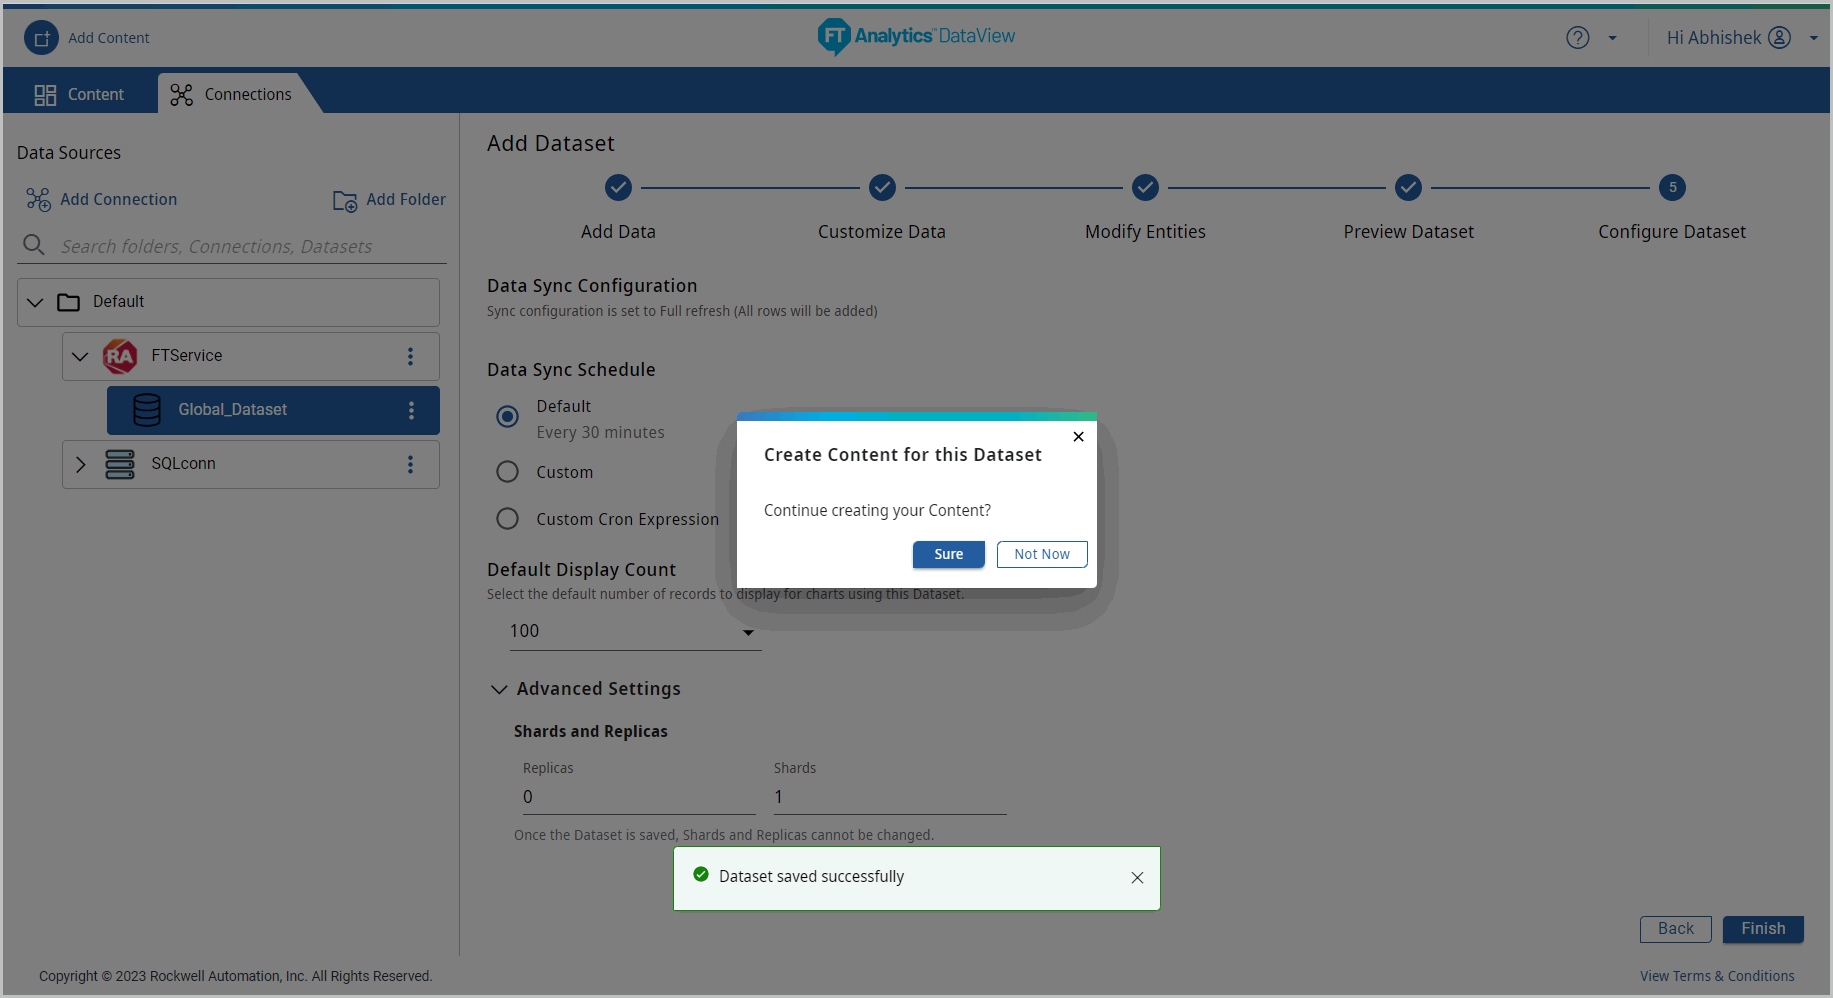The height and width of the screenshot is (998, 1833).
Task: Click the Default folder icon
Action: click(69, 302)
